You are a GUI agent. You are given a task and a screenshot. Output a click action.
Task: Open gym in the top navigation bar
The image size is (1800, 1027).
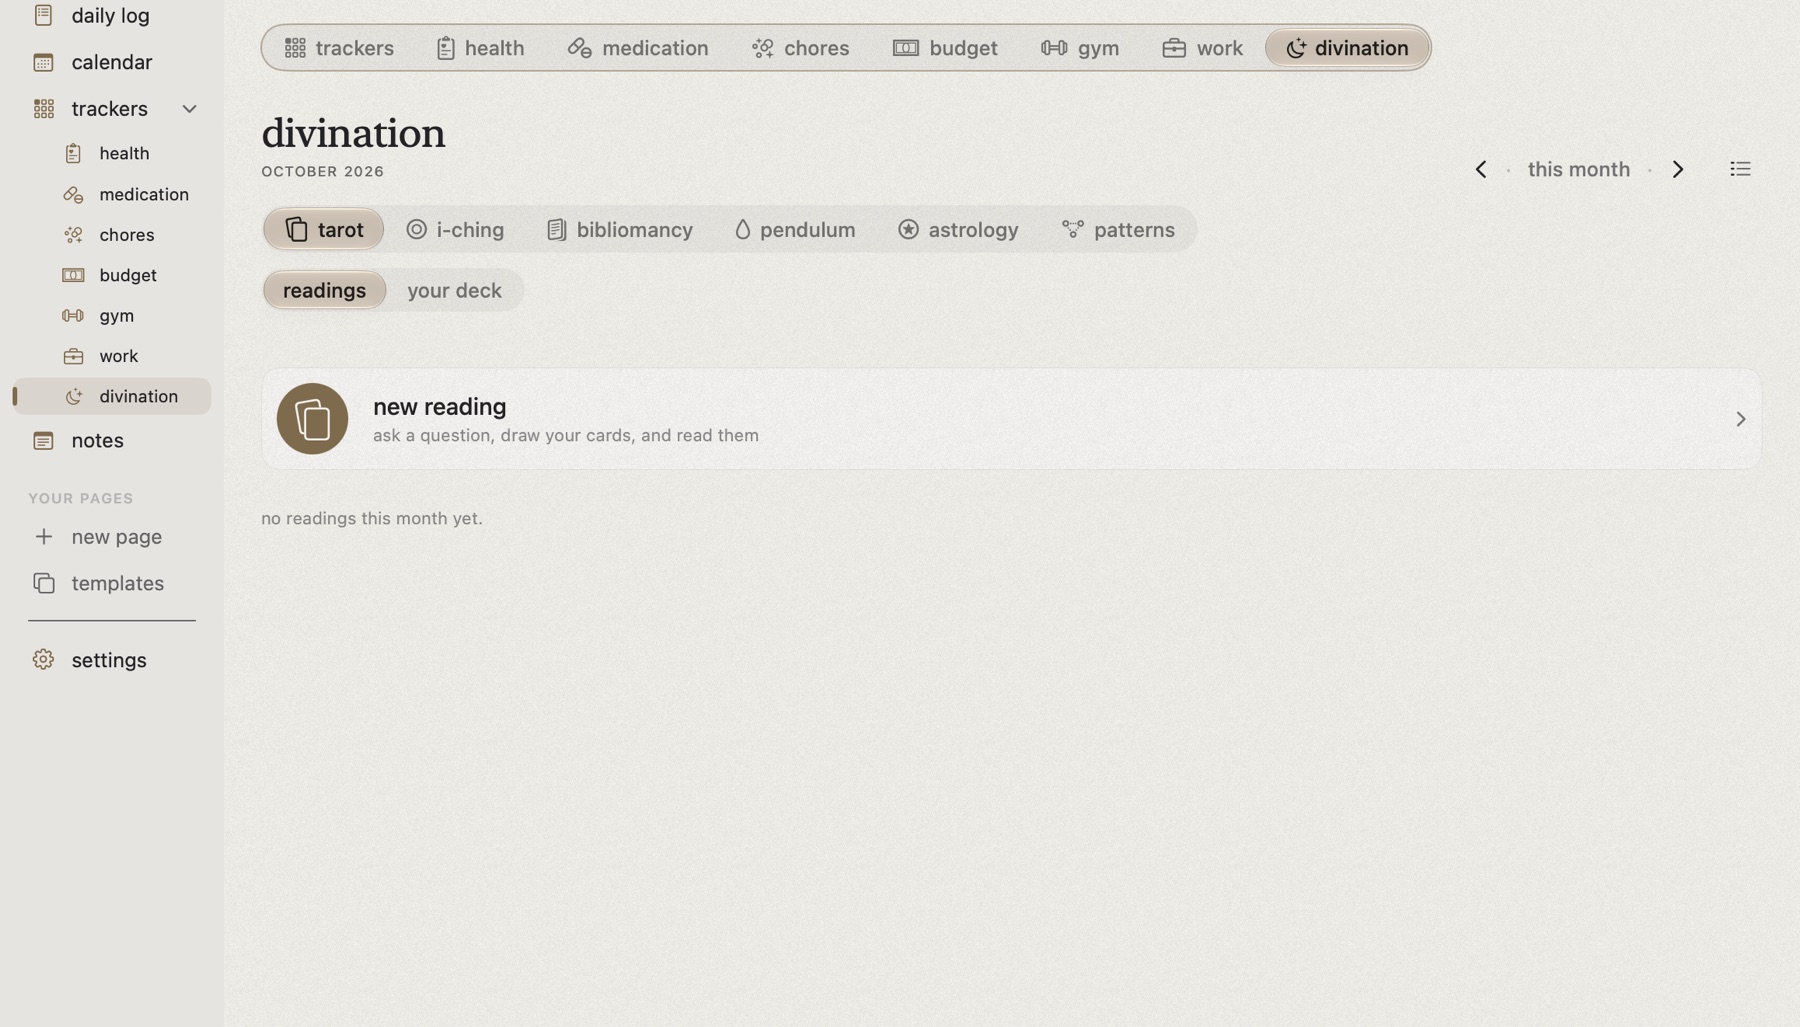tap(1080, 48)
